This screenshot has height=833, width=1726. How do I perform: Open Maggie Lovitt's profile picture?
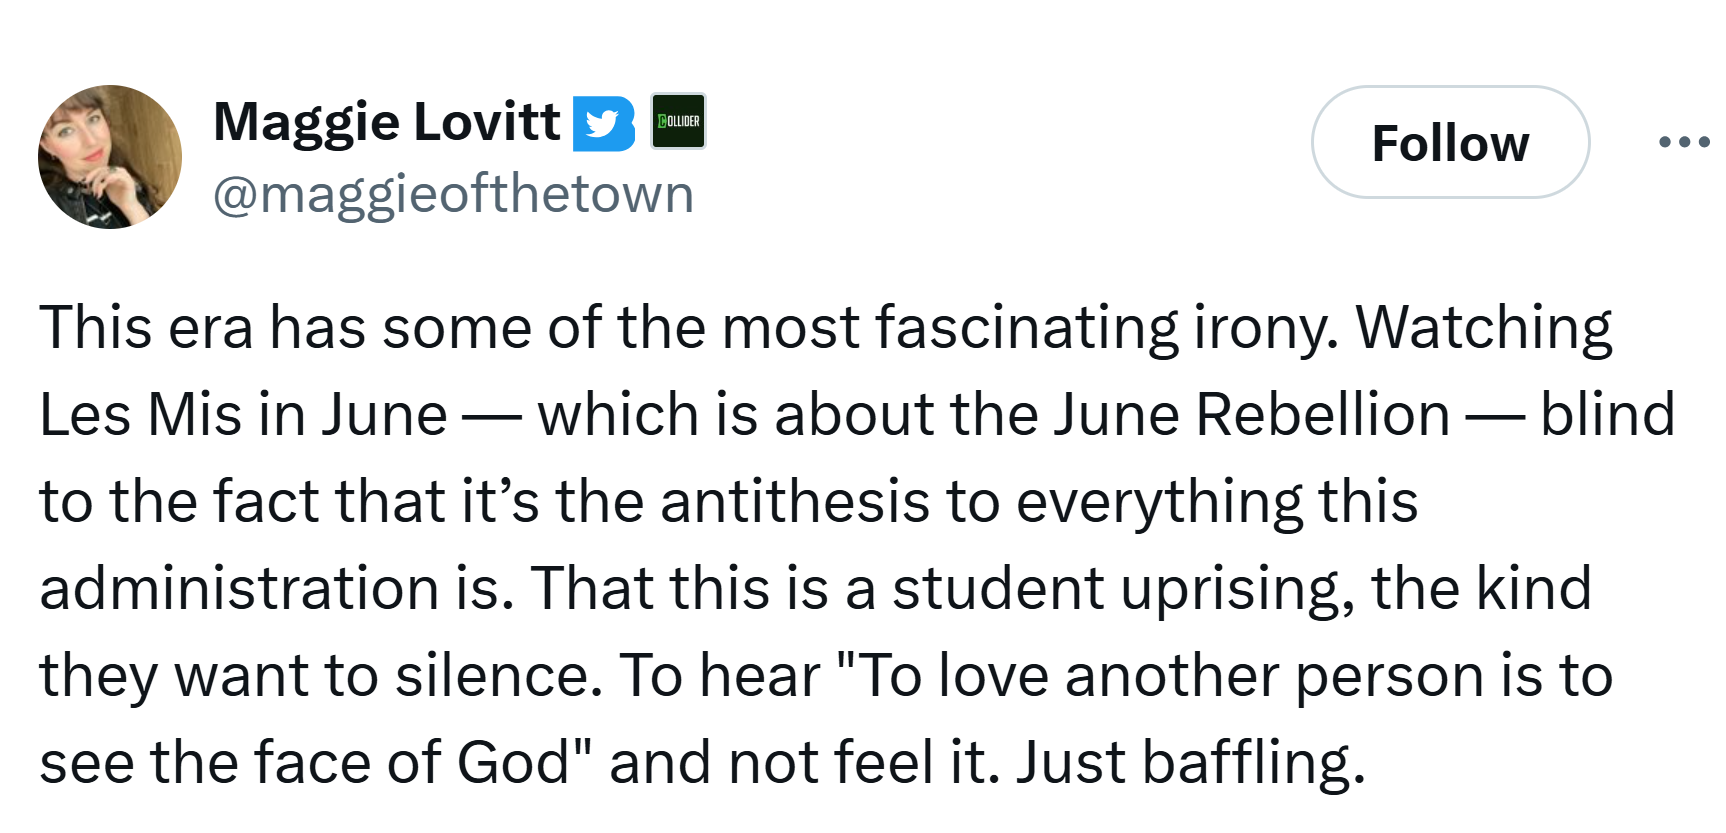point(110,157)
